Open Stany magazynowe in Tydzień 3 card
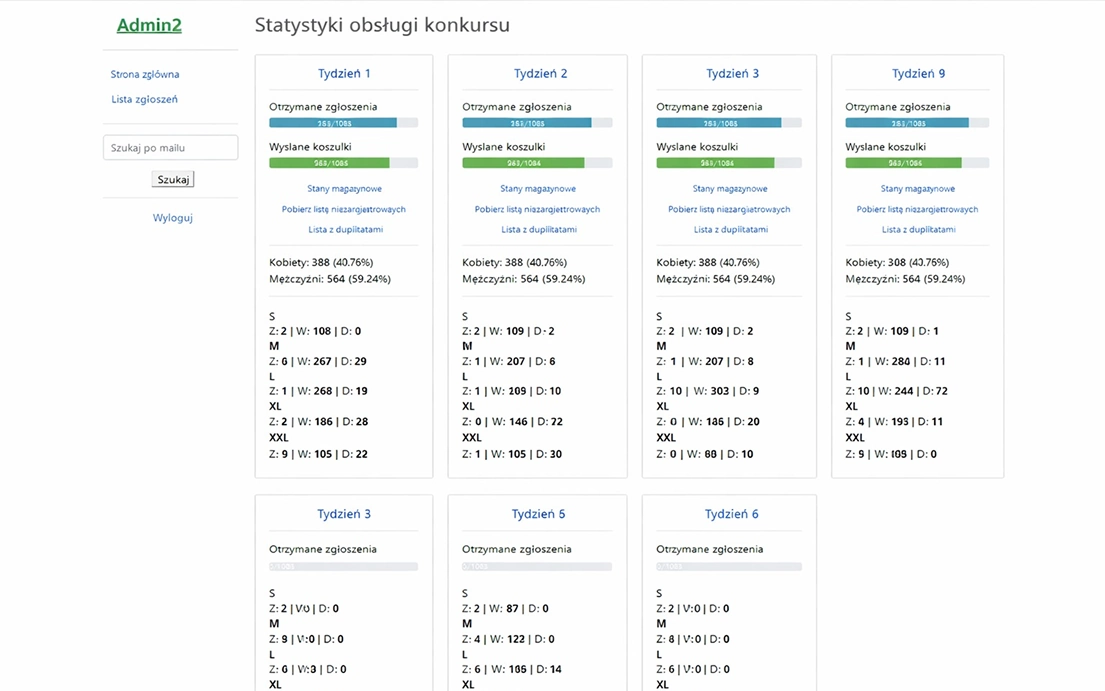This screenshot has height=691, width=1105. tap(730, 189)
